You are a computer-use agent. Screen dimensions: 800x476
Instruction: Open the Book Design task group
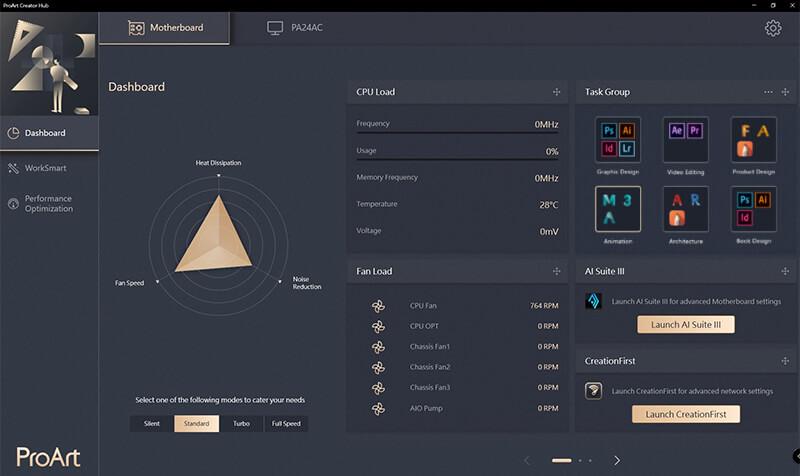coord(753,209)
